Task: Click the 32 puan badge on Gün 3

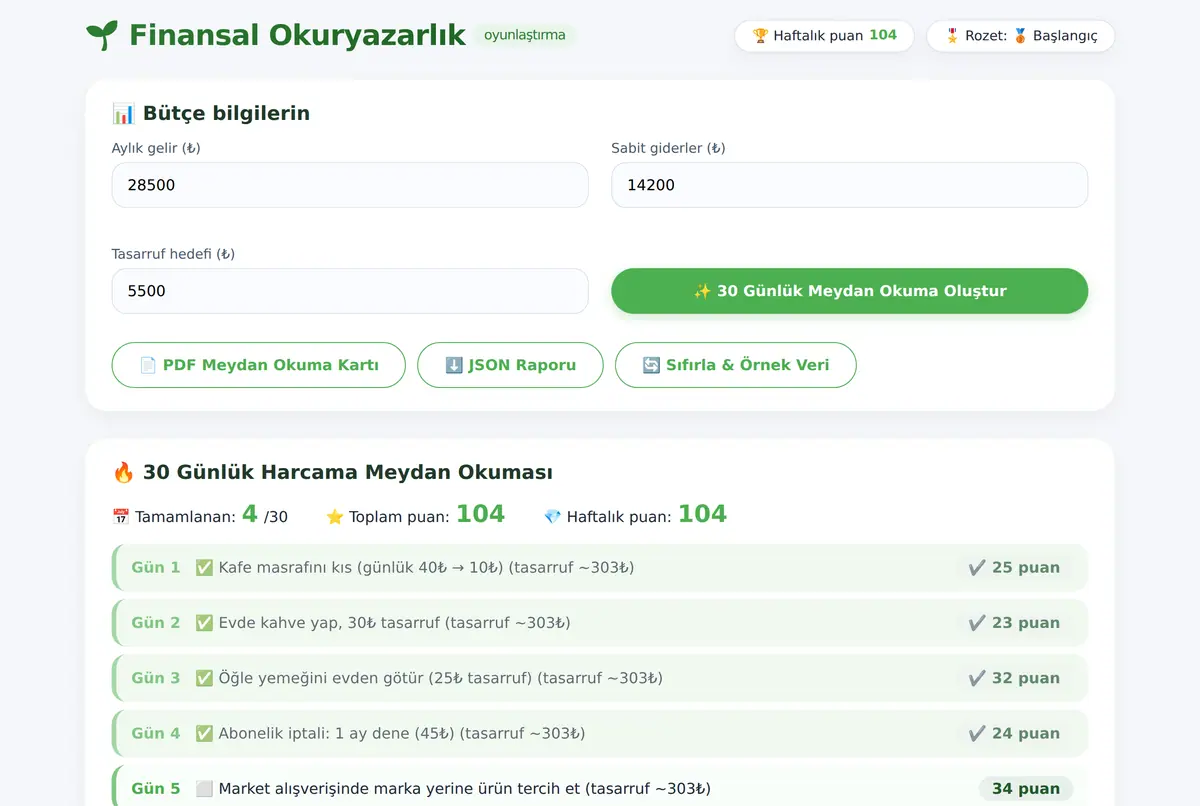Action: (x=1014, y=678)
